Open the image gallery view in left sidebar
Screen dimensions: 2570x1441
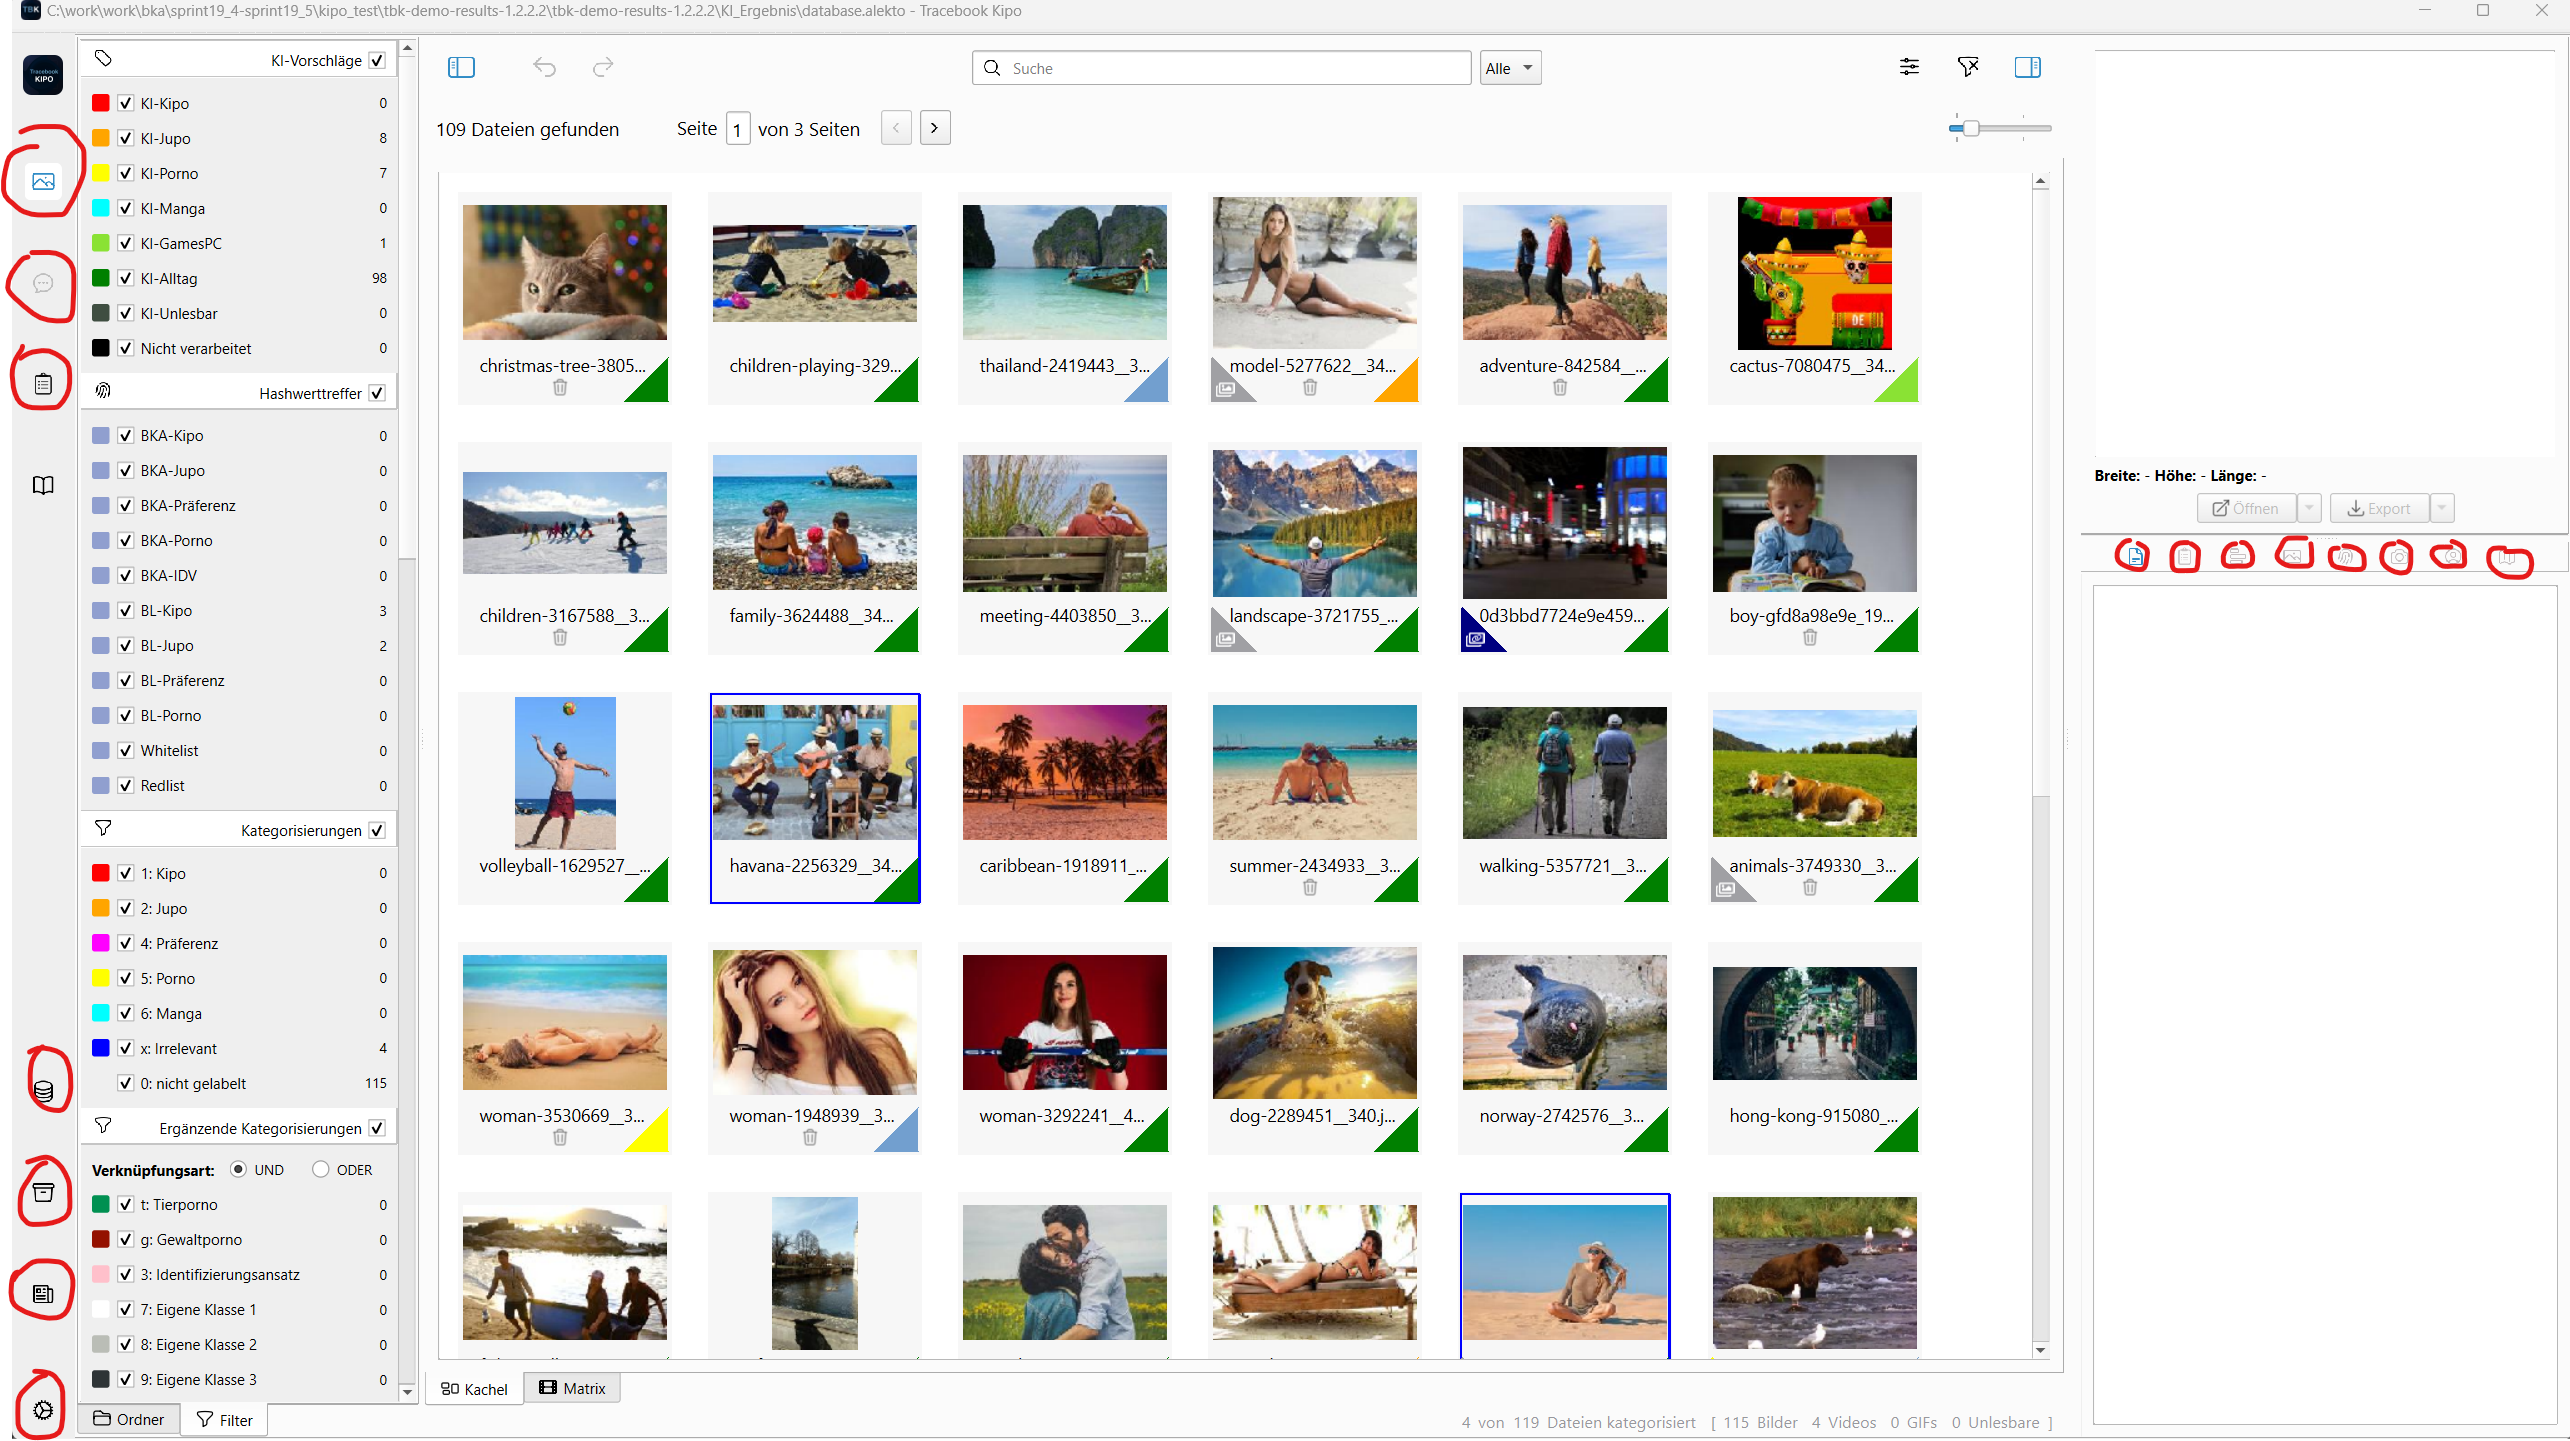(43, 181)
